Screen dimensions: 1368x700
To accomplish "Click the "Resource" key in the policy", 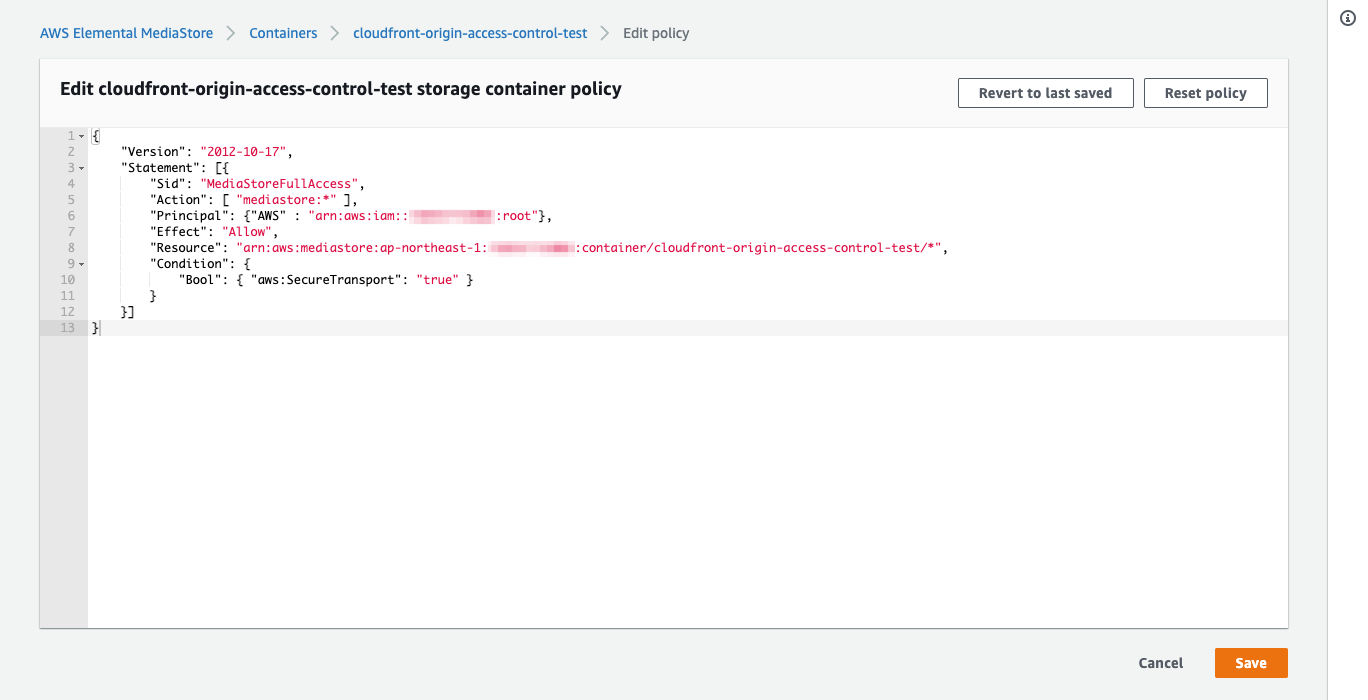I will [x=186, y=248].
